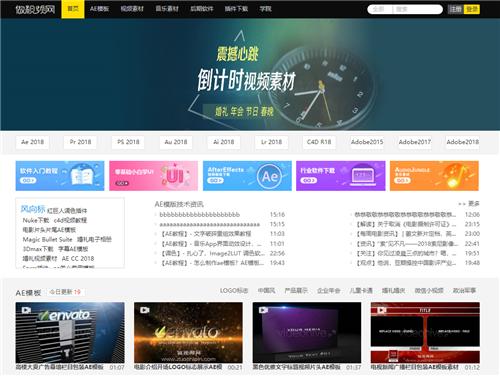Open the c4d视频教程 hot tag
This screenshot has width=500, height=376.
point(70,220)
